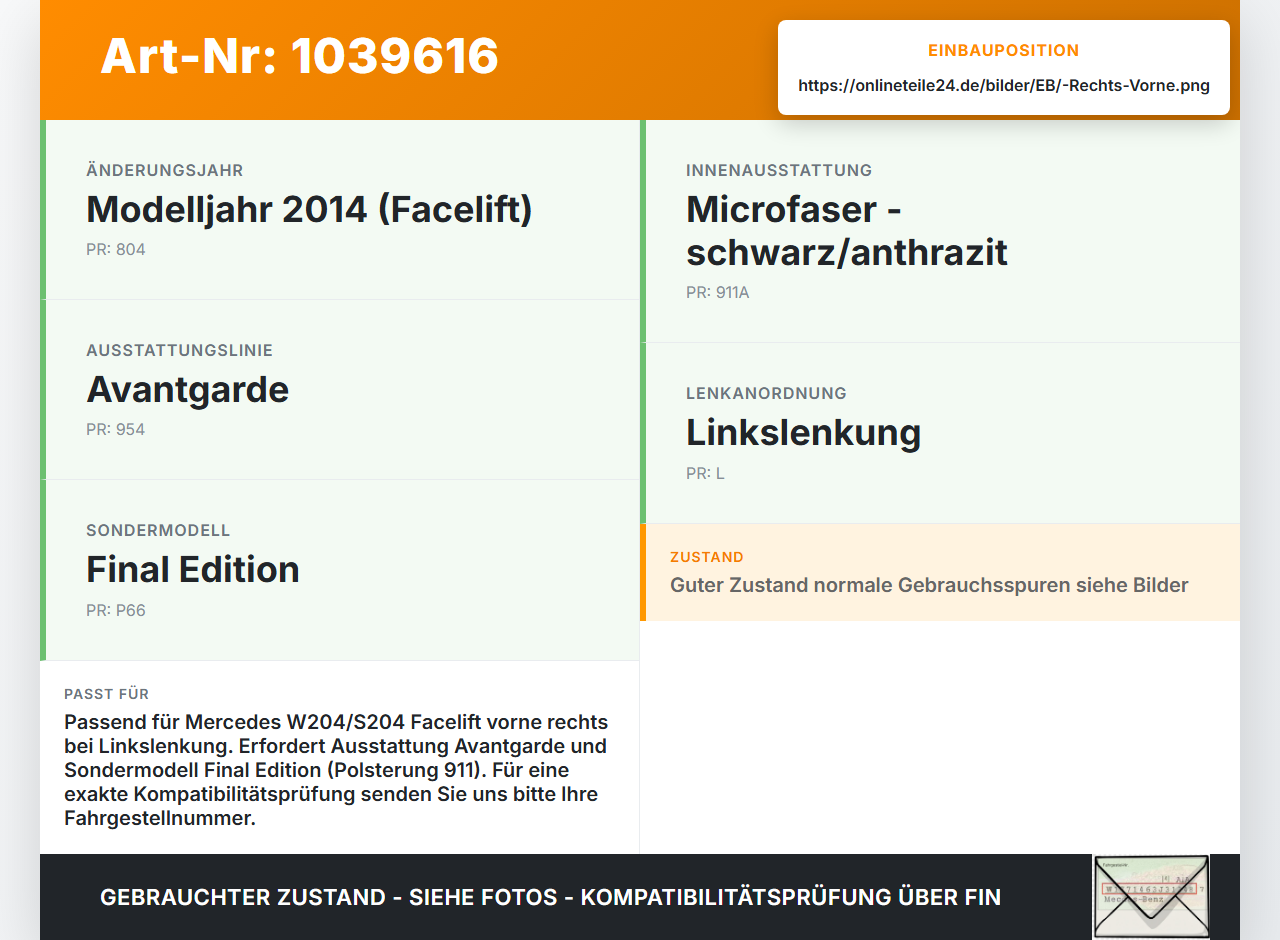Click the PR: P66 code
The image size is (1280, 940).
[116, 610]
